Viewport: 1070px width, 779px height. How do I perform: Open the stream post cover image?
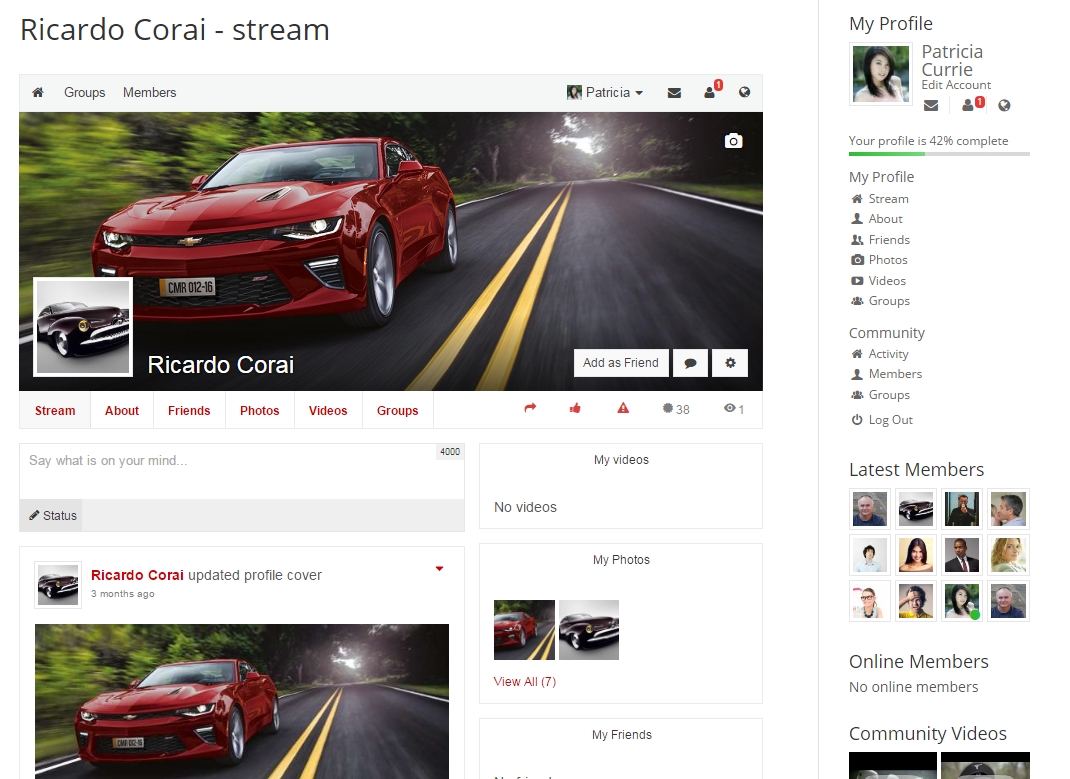click(x=242, y=701)
